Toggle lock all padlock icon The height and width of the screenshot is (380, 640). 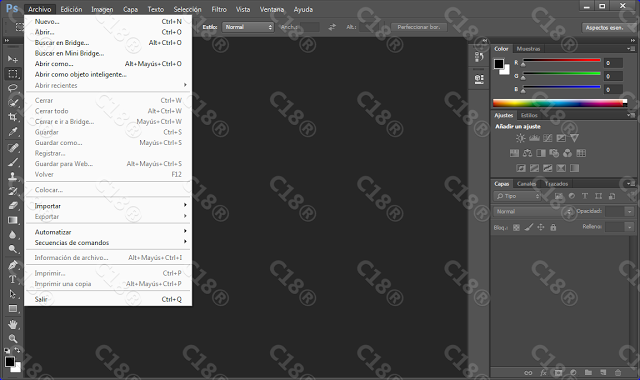[553, 227]
